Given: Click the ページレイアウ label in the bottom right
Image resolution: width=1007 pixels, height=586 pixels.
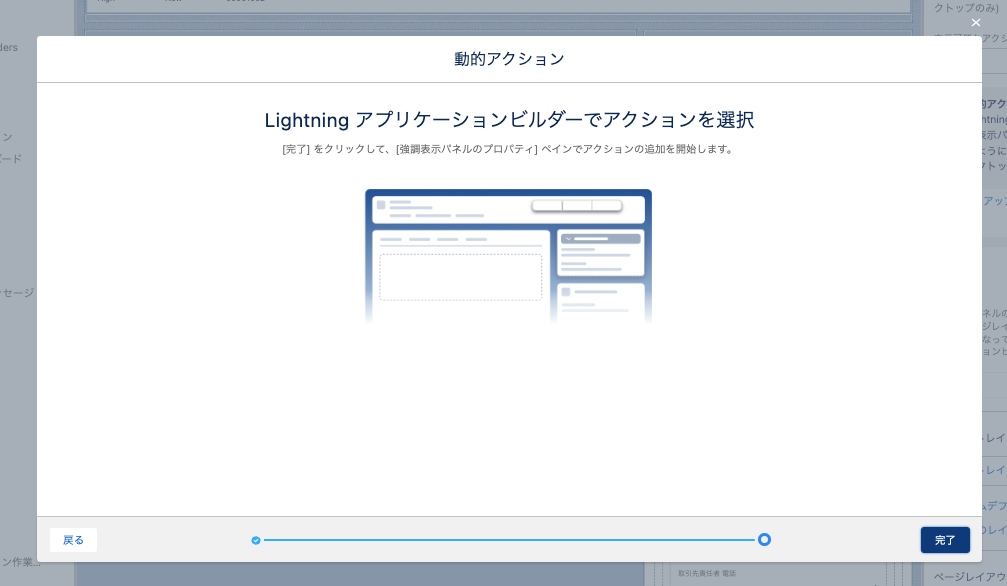Looking at the screenshot, I should tap(970, 578).
